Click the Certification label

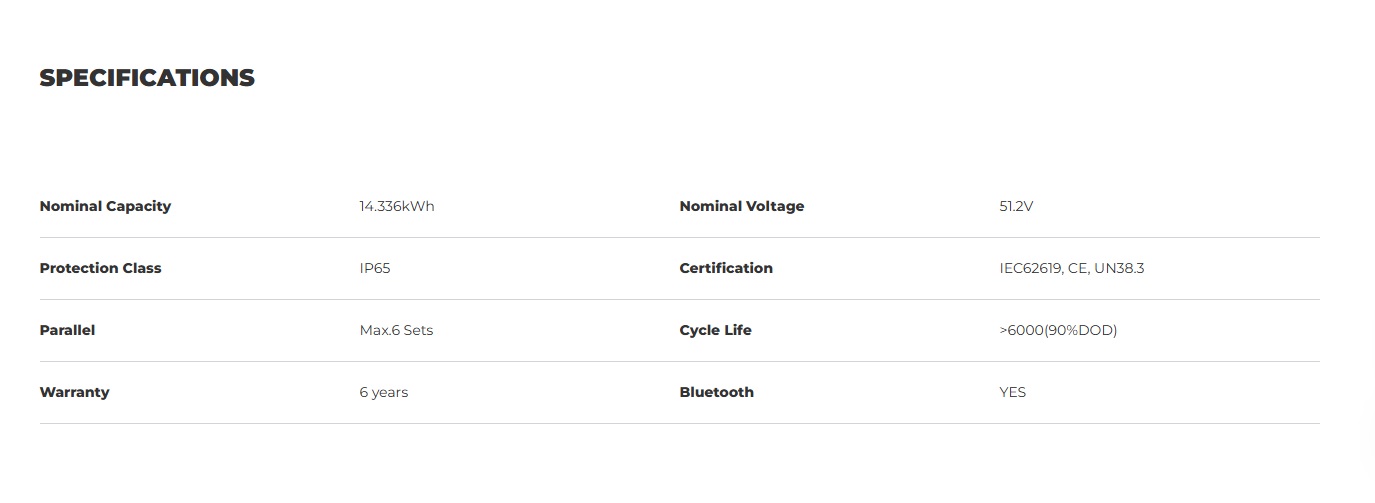[x=725, y=268]
